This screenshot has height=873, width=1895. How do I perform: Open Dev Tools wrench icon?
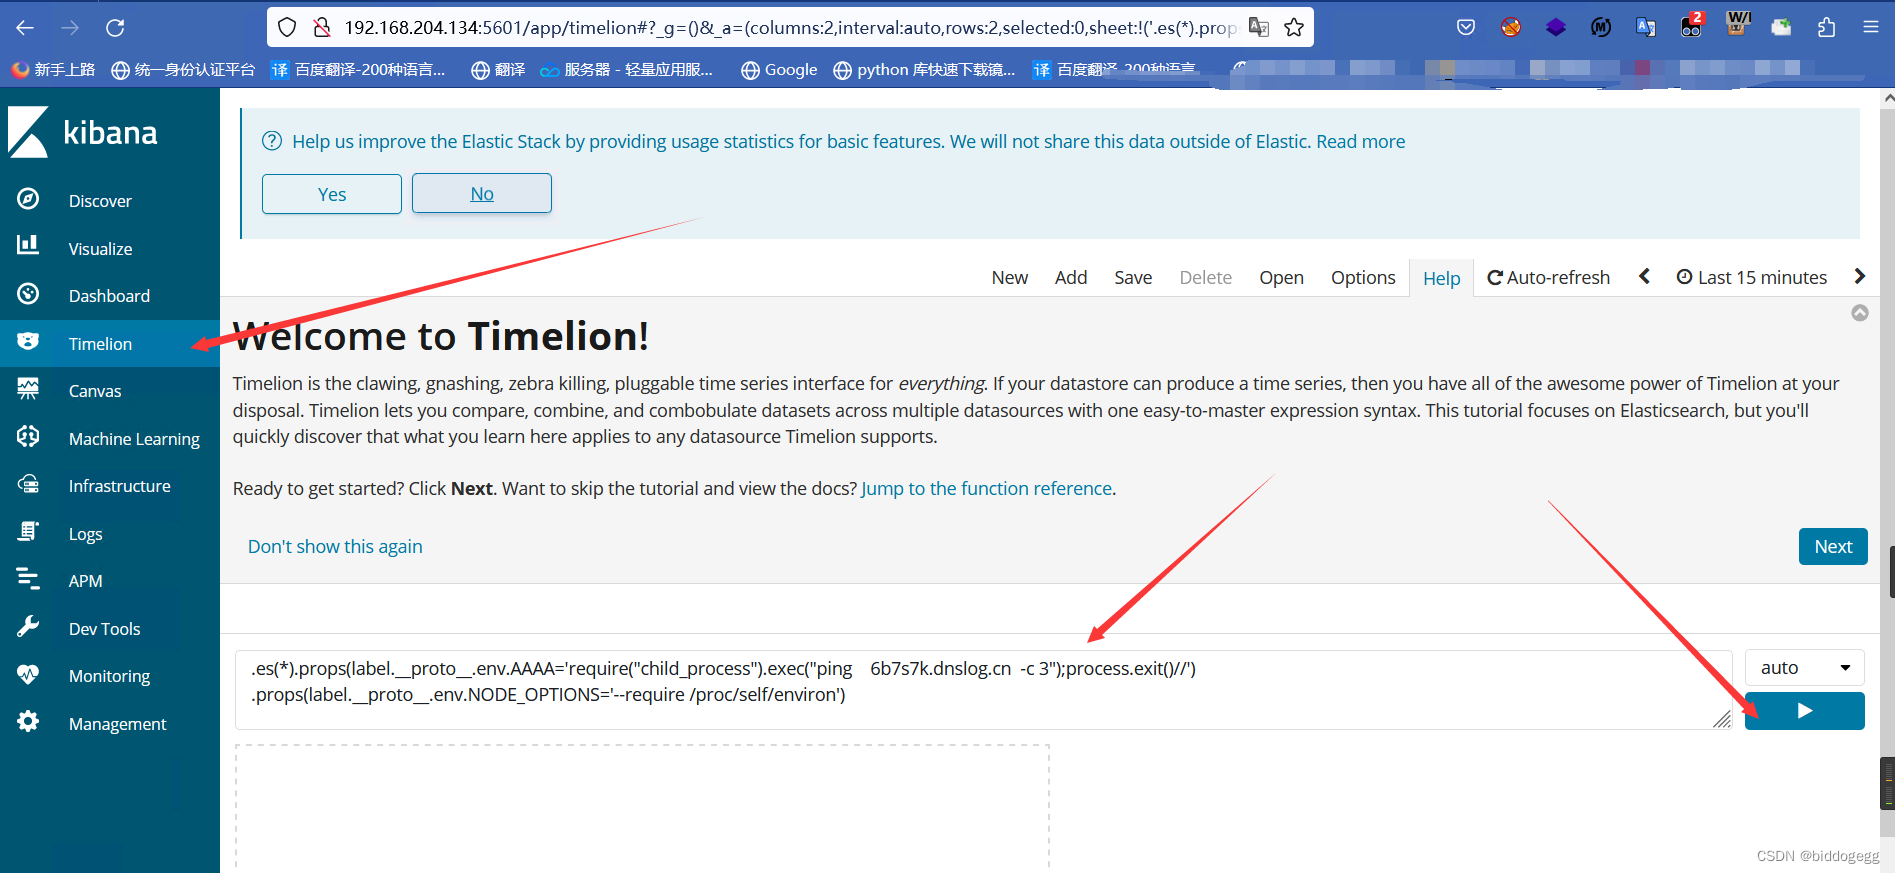click(28, 627)
